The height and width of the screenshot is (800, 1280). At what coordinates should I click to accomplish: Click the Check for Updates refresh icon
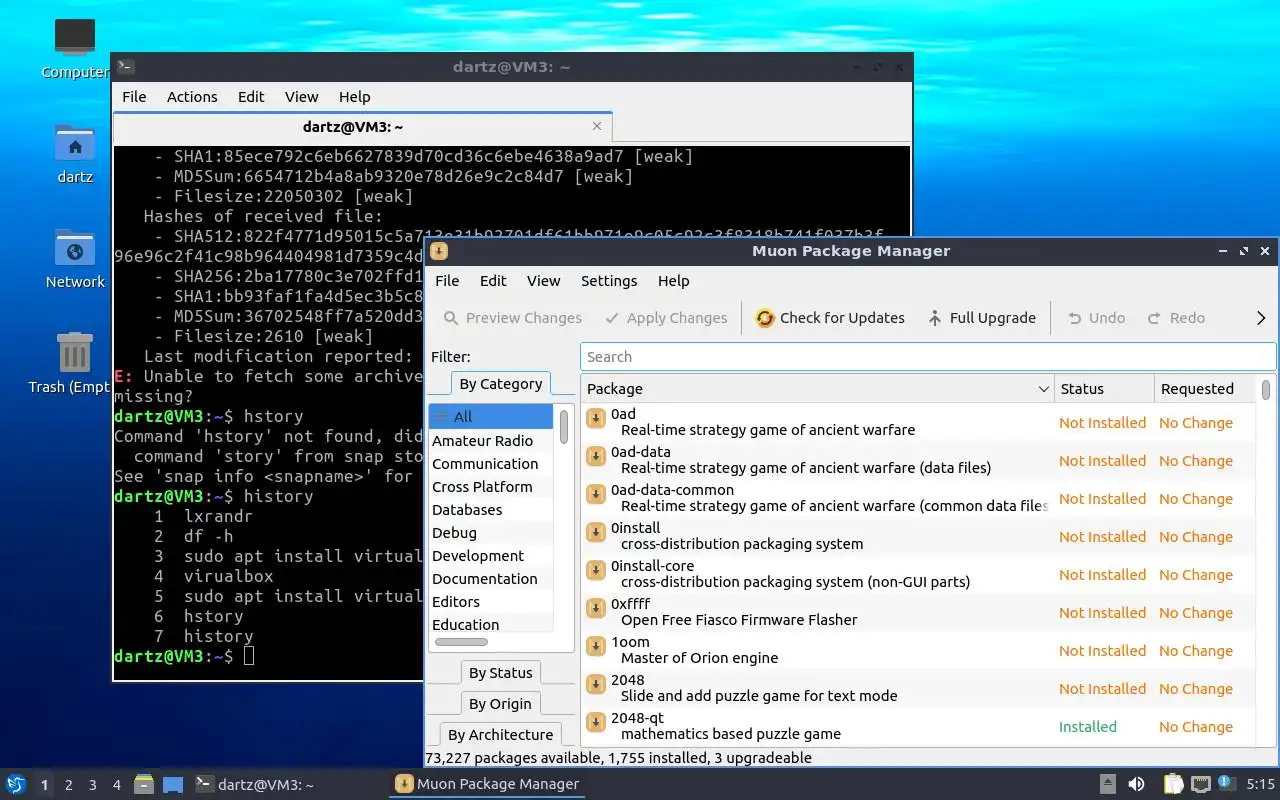point(765,318)
